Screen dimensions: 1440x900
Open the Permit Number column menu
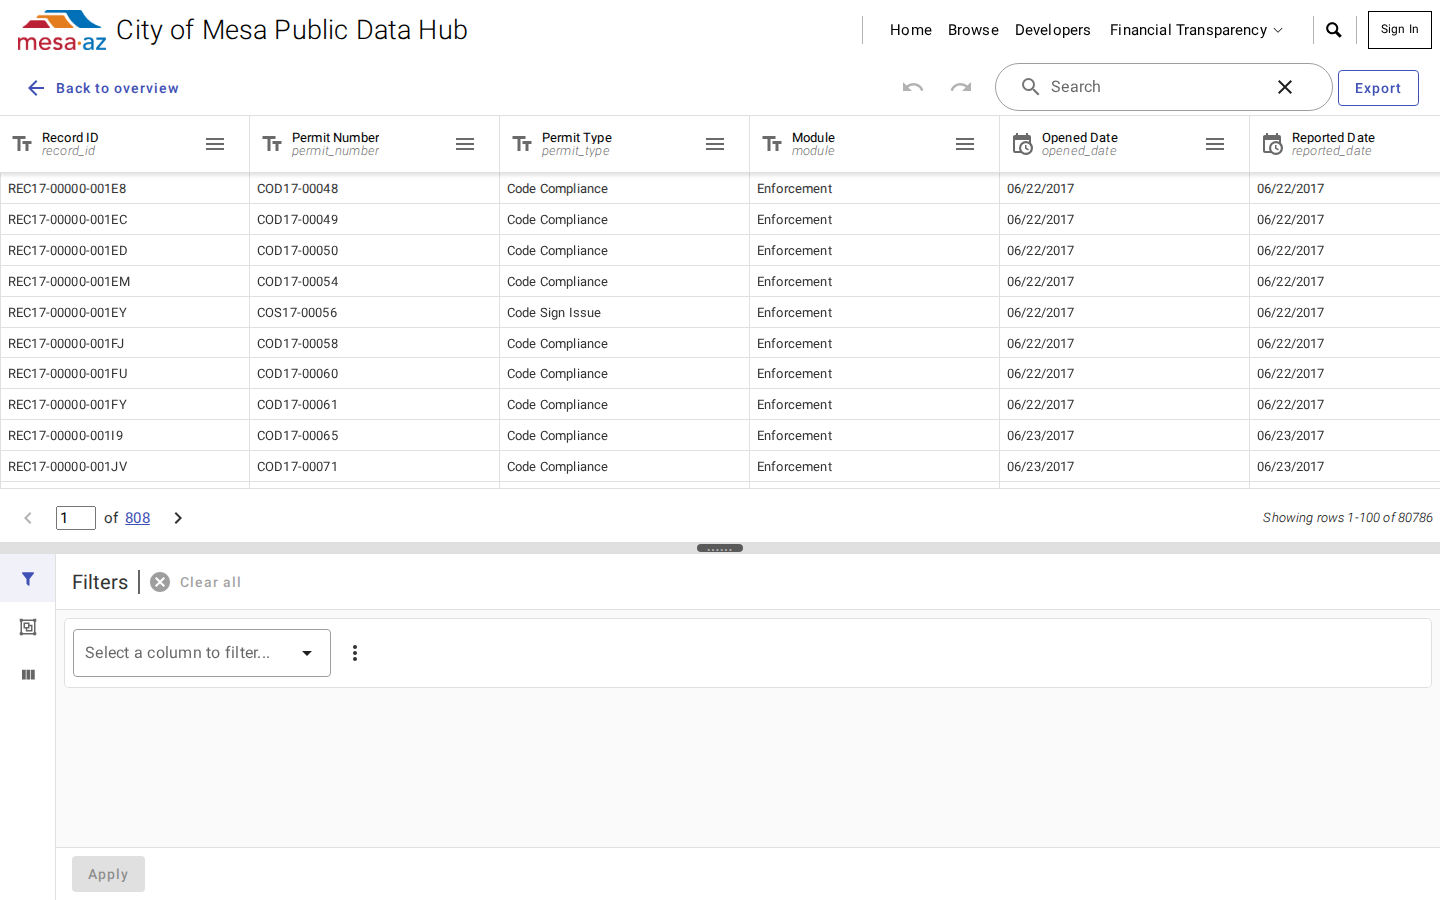(x=465, y=144)
